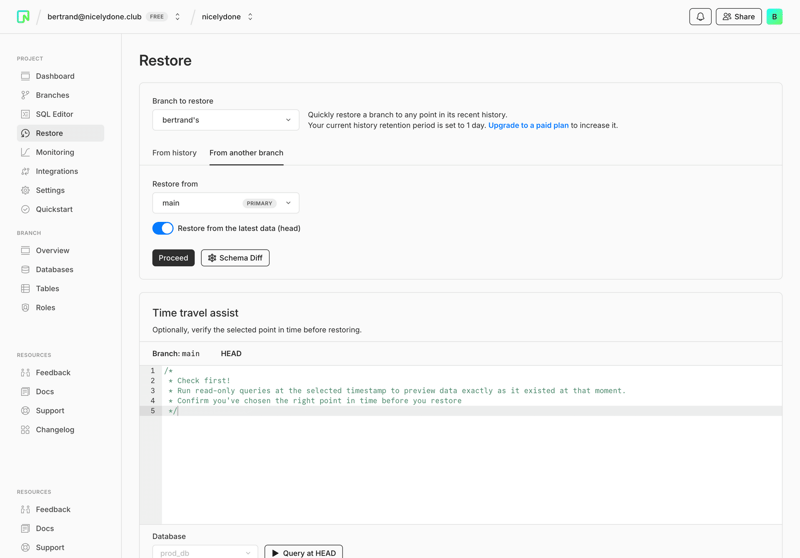800x558 pixels.
Task: Open notifications bell
Action: (x=700, y=17)
